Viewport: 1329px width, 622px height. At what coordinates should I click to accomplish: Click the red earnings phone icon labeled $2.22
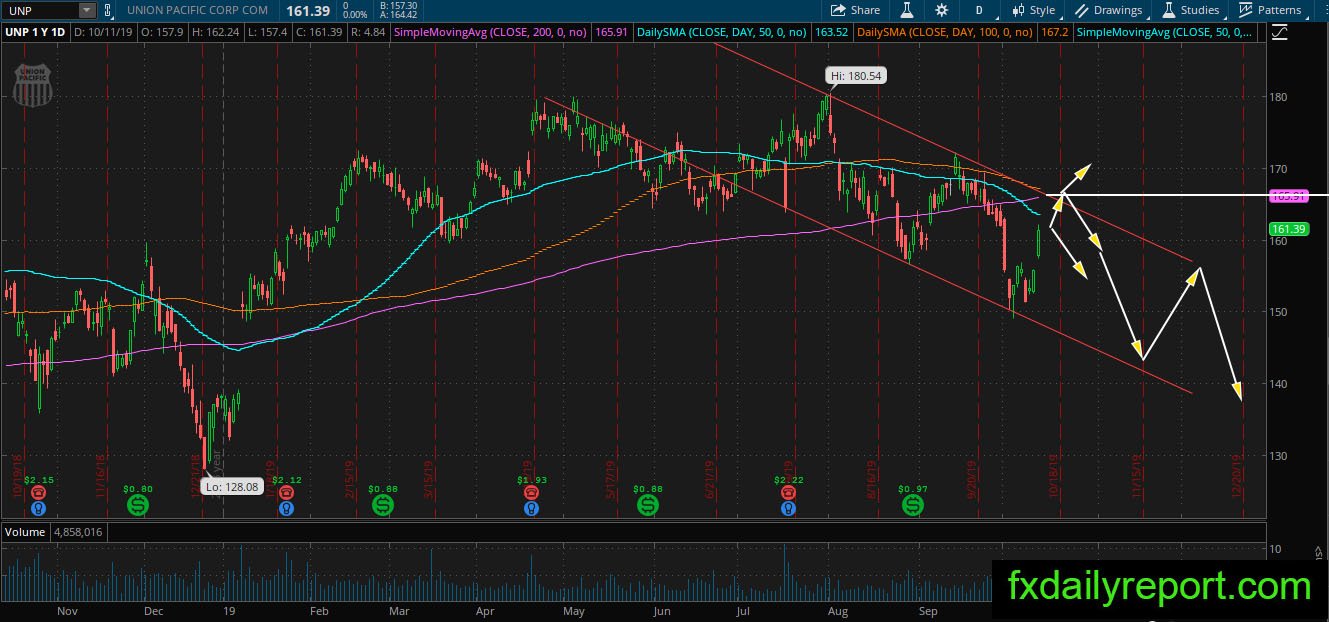click(x=789, y=492)
